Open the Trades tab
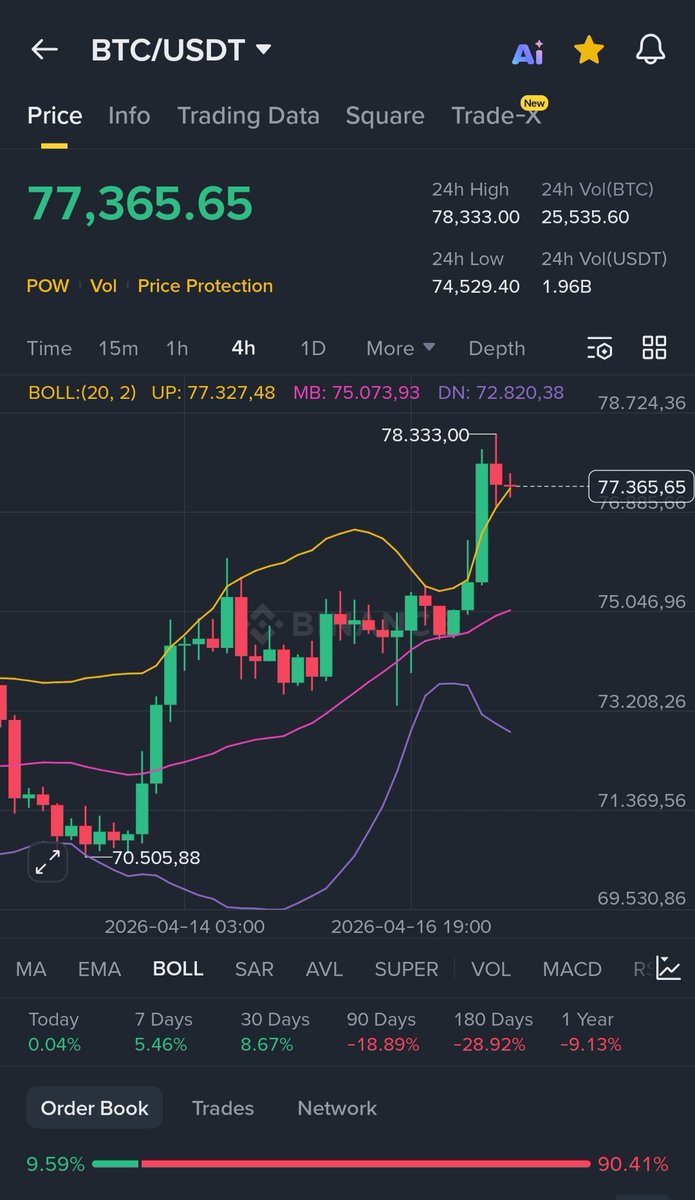 (223, 1108)
